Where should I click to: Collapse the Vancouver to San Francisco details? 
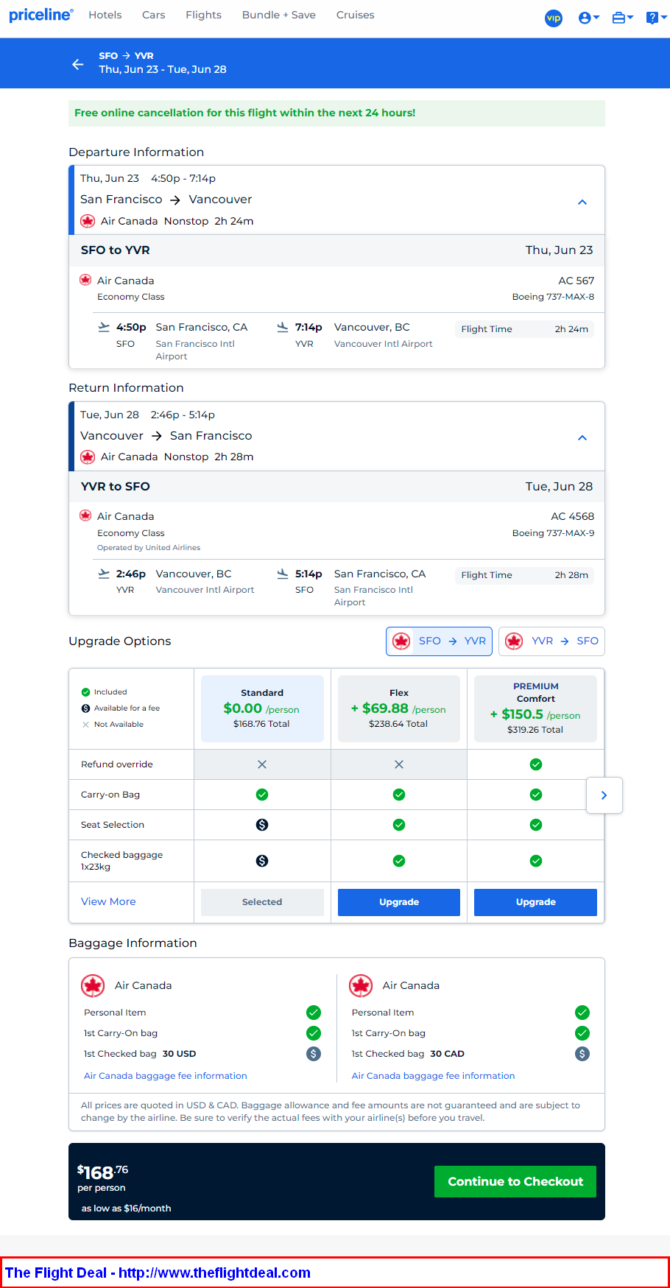click(582, 438)
